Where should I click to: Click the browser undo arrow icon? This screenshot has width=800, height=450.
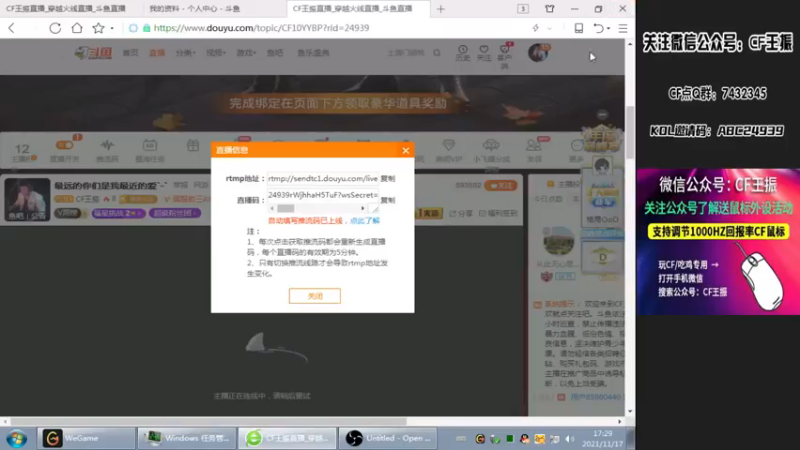[x=598, y=28]
